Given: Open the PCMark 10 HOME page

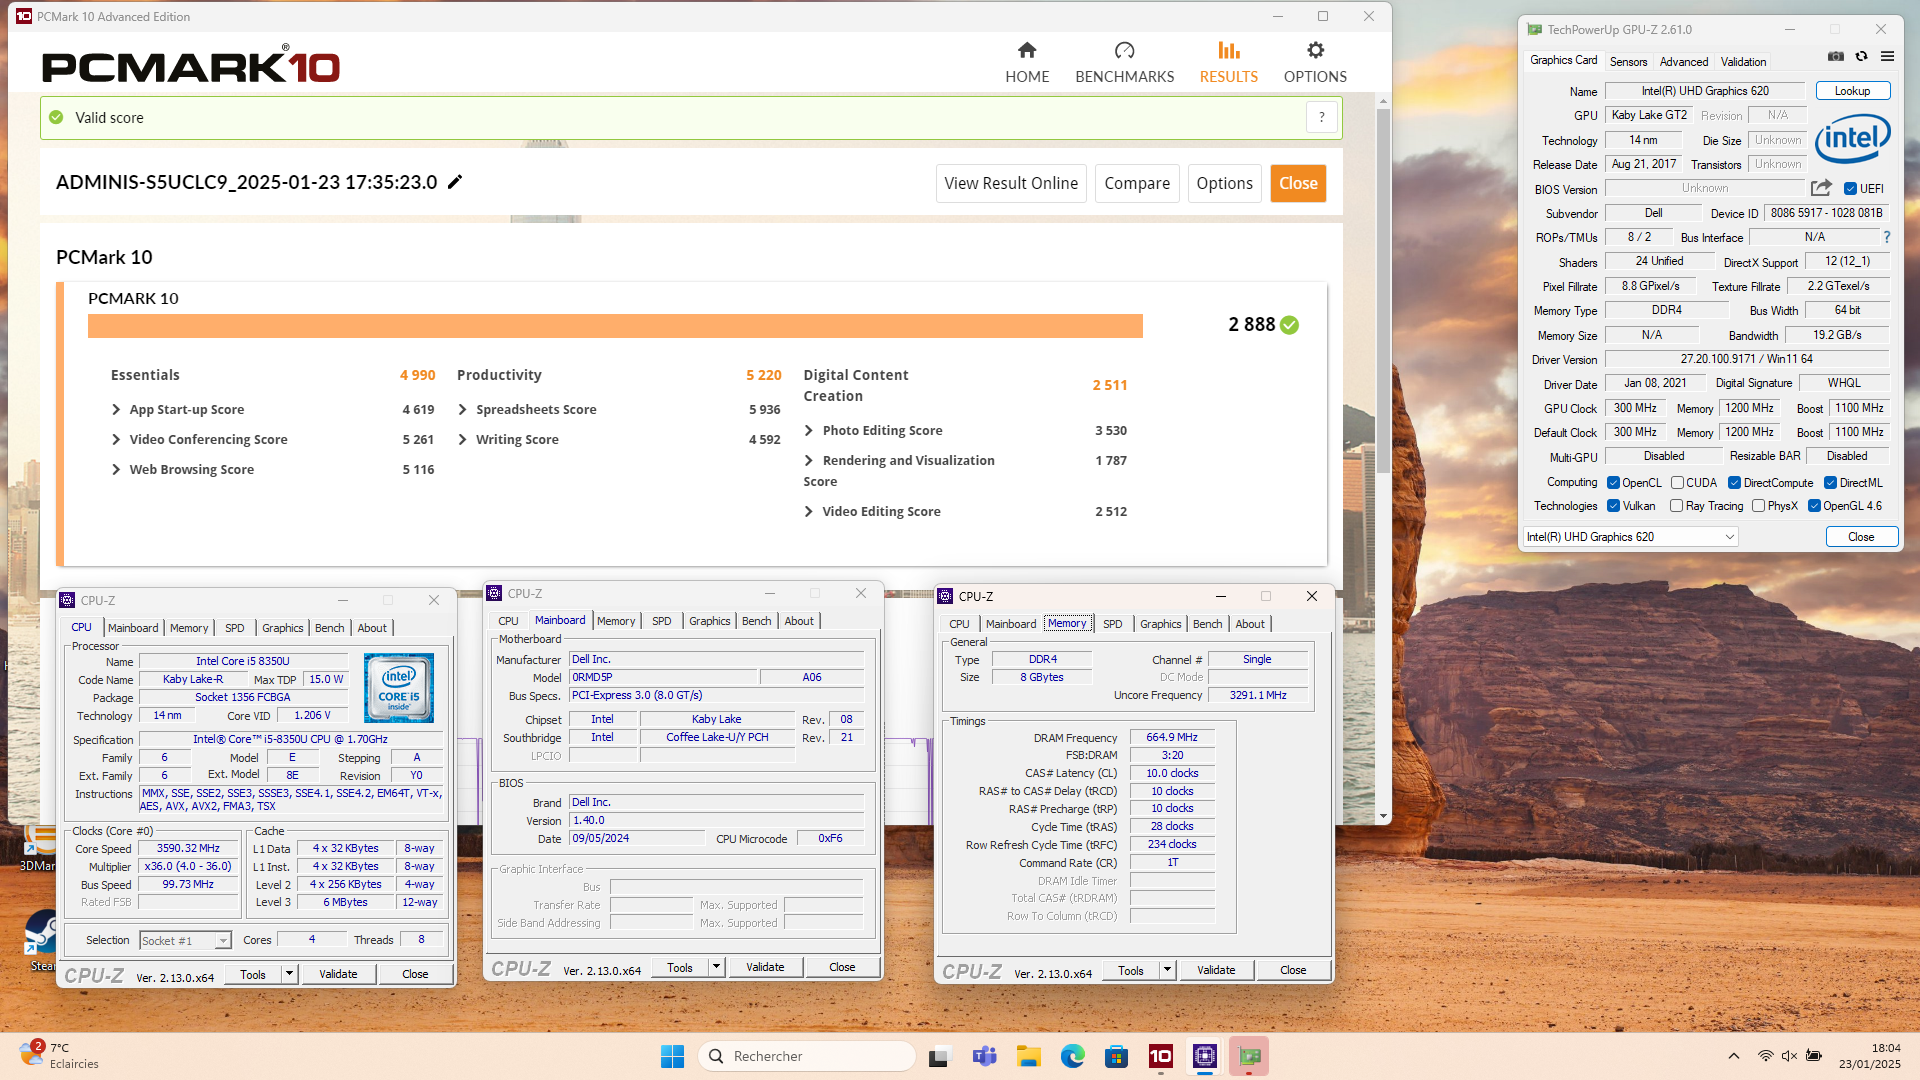Looking at the screenshot, I should pyautogui.click(x=1027, y=62).
